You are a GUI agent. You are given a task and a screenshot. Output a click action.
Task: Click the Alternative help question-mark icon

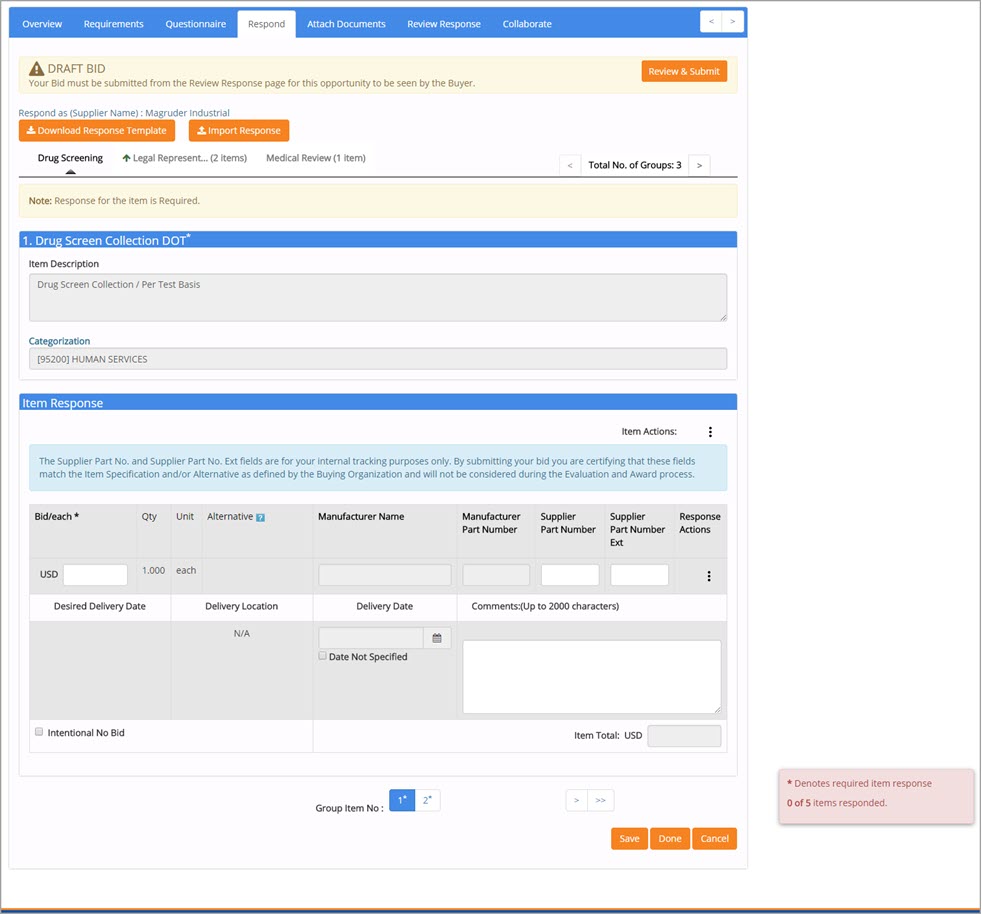click(x=260, y=518)
